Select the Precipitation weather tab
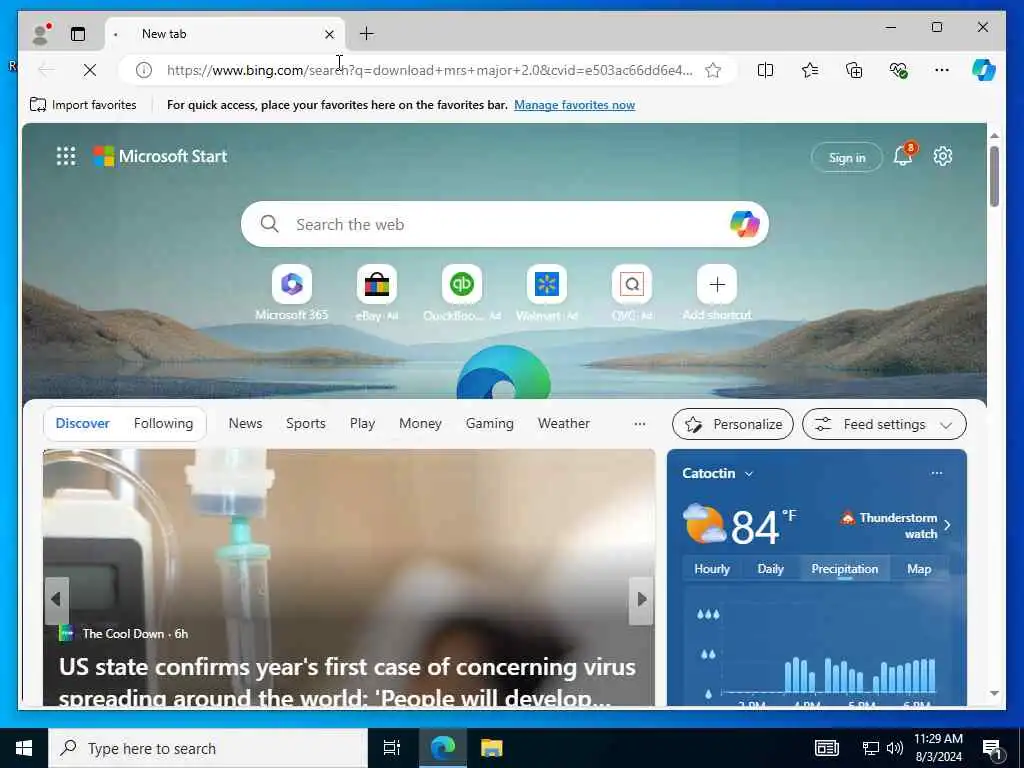Image resolution: width=1024 pixels, height=768 pixels. point(844,569)
